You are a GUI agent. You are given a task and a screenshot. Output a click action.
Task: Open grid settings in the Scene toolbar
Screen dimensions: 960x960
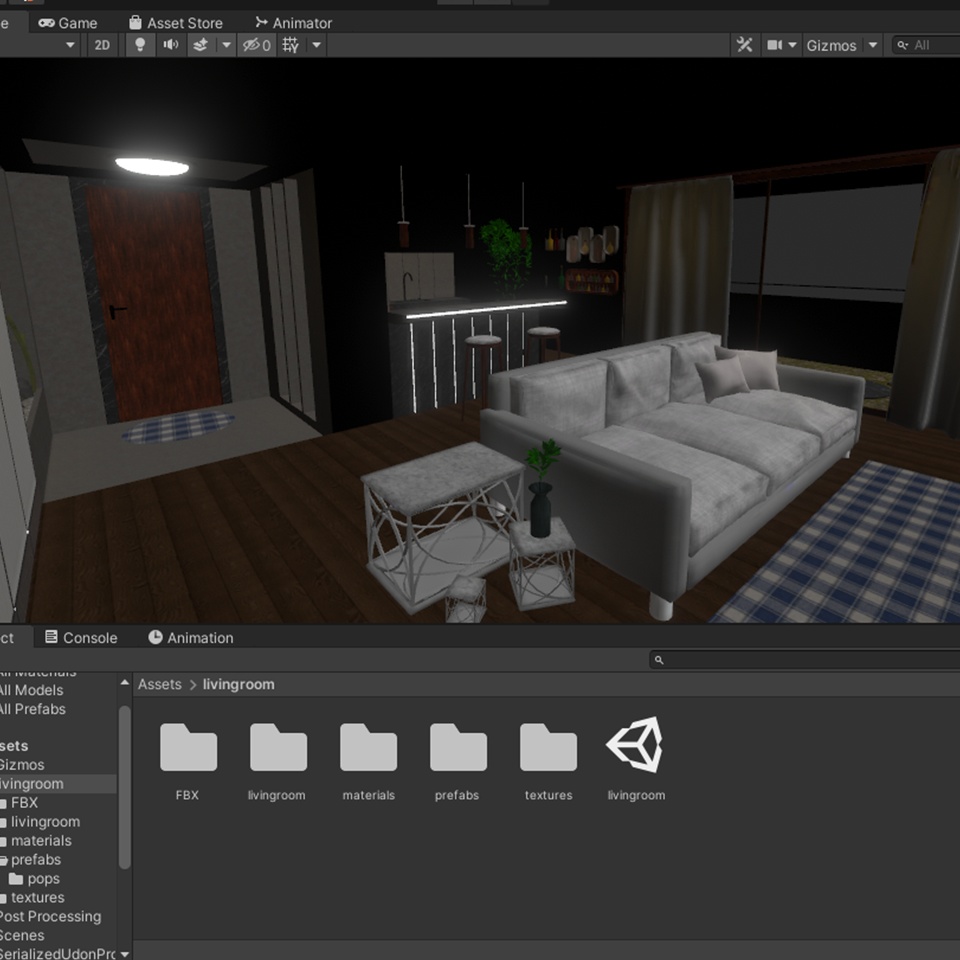pyautogui.click(x=288, y=45)
